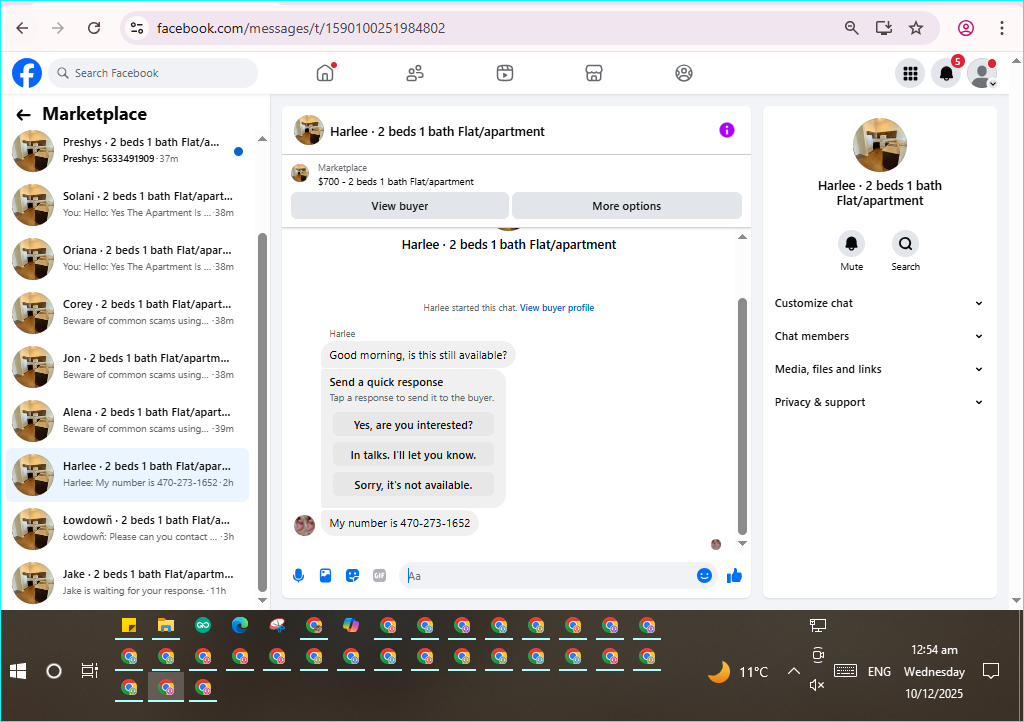Screen dimensions: 1024x722
Task: Expand Media, files and links section
Action: (x=878, y=369)
